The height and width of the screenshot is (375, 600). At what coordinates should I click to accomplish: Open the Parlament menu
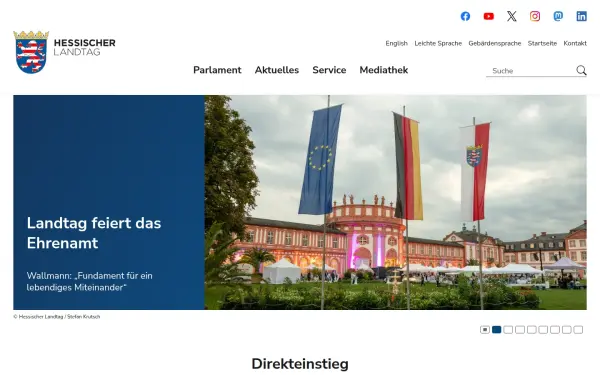217,70
